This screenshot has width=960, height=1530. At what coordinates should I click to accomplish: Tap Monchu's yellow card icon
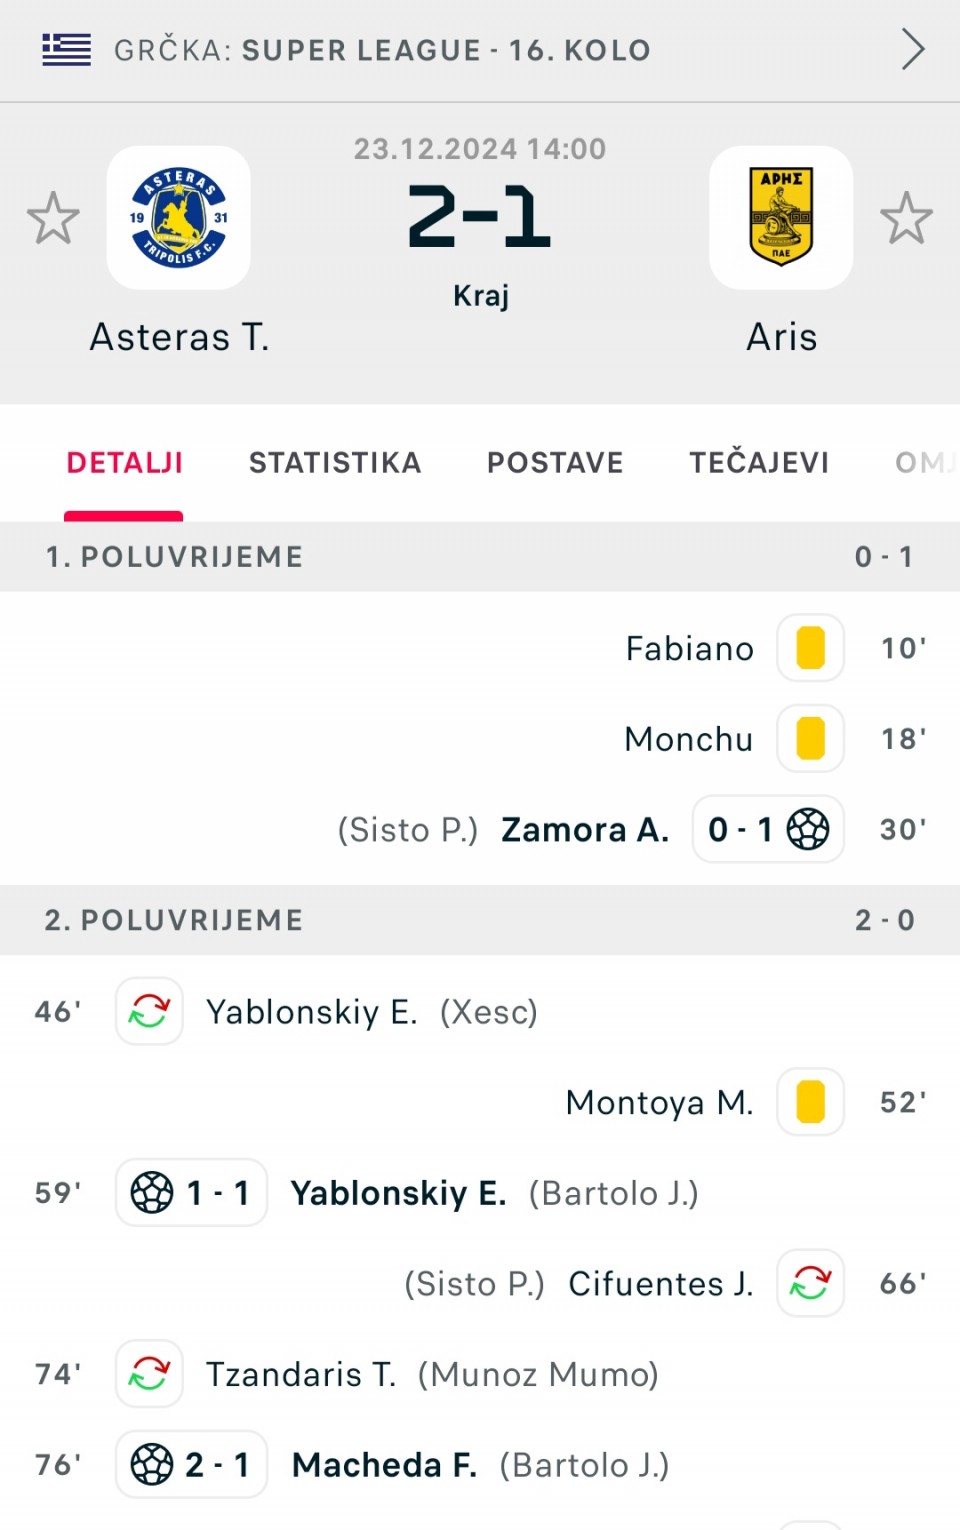coord(810,739)
